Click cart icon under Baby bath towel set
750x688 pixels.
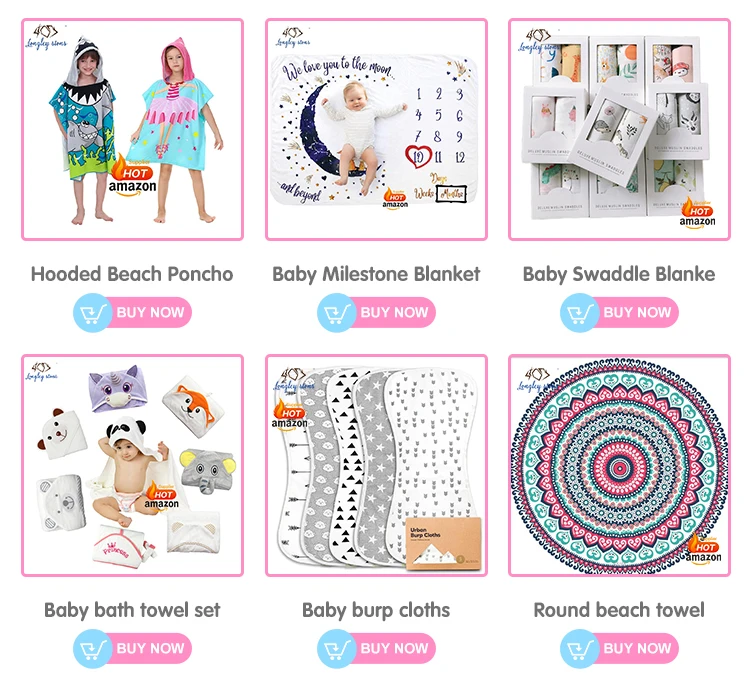point(93,649)
